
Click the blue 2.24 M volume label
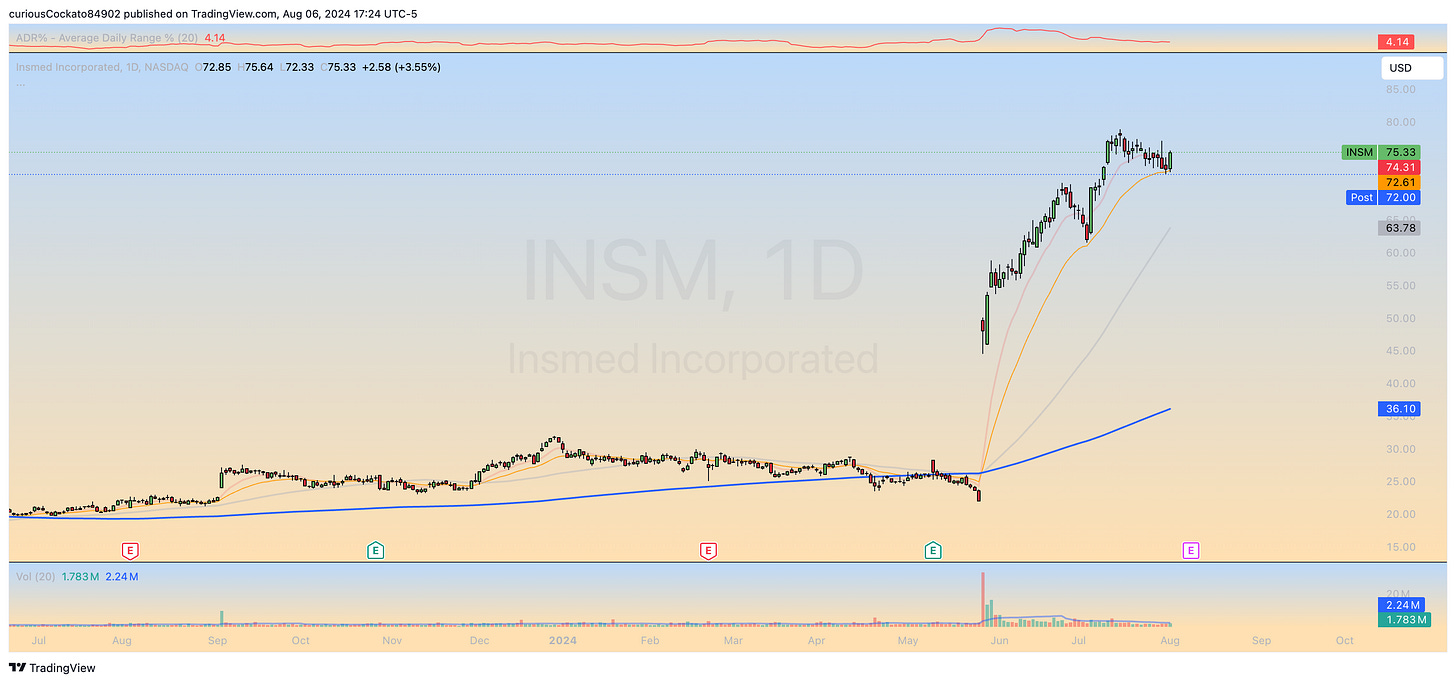tap(1402, 604)
